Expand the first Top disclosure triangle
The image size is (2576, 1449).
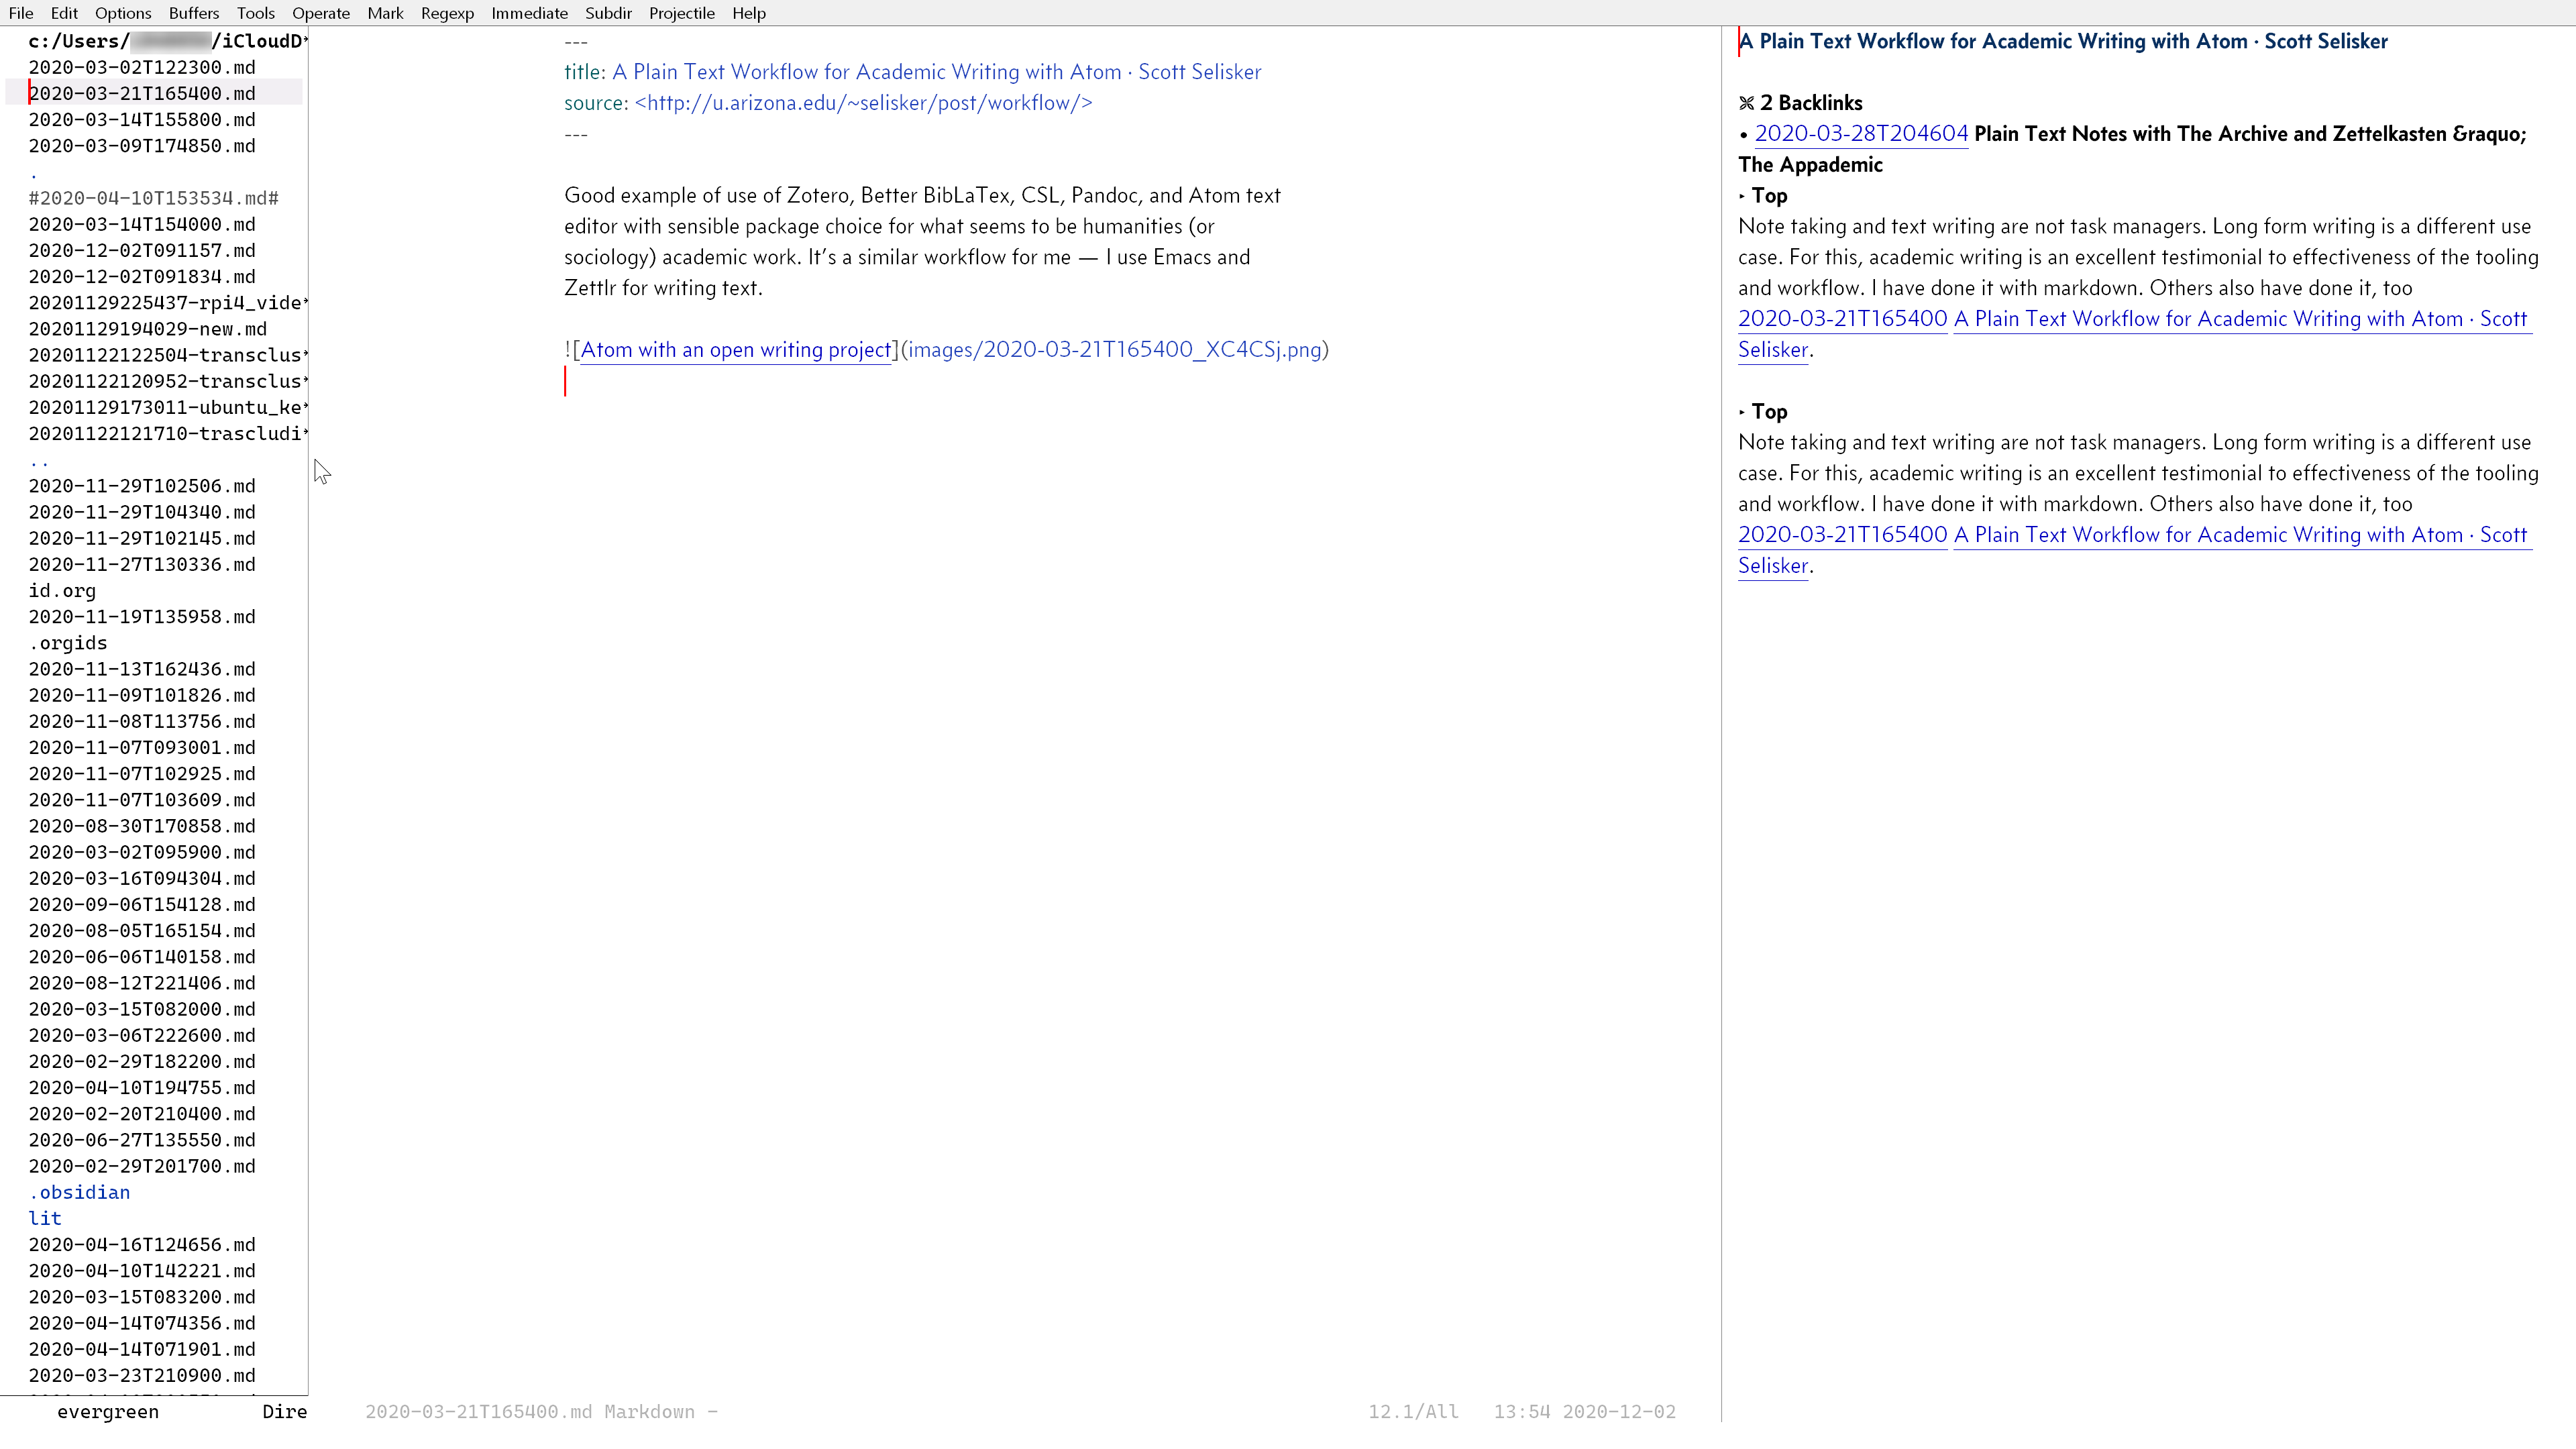coord(1742,196)
